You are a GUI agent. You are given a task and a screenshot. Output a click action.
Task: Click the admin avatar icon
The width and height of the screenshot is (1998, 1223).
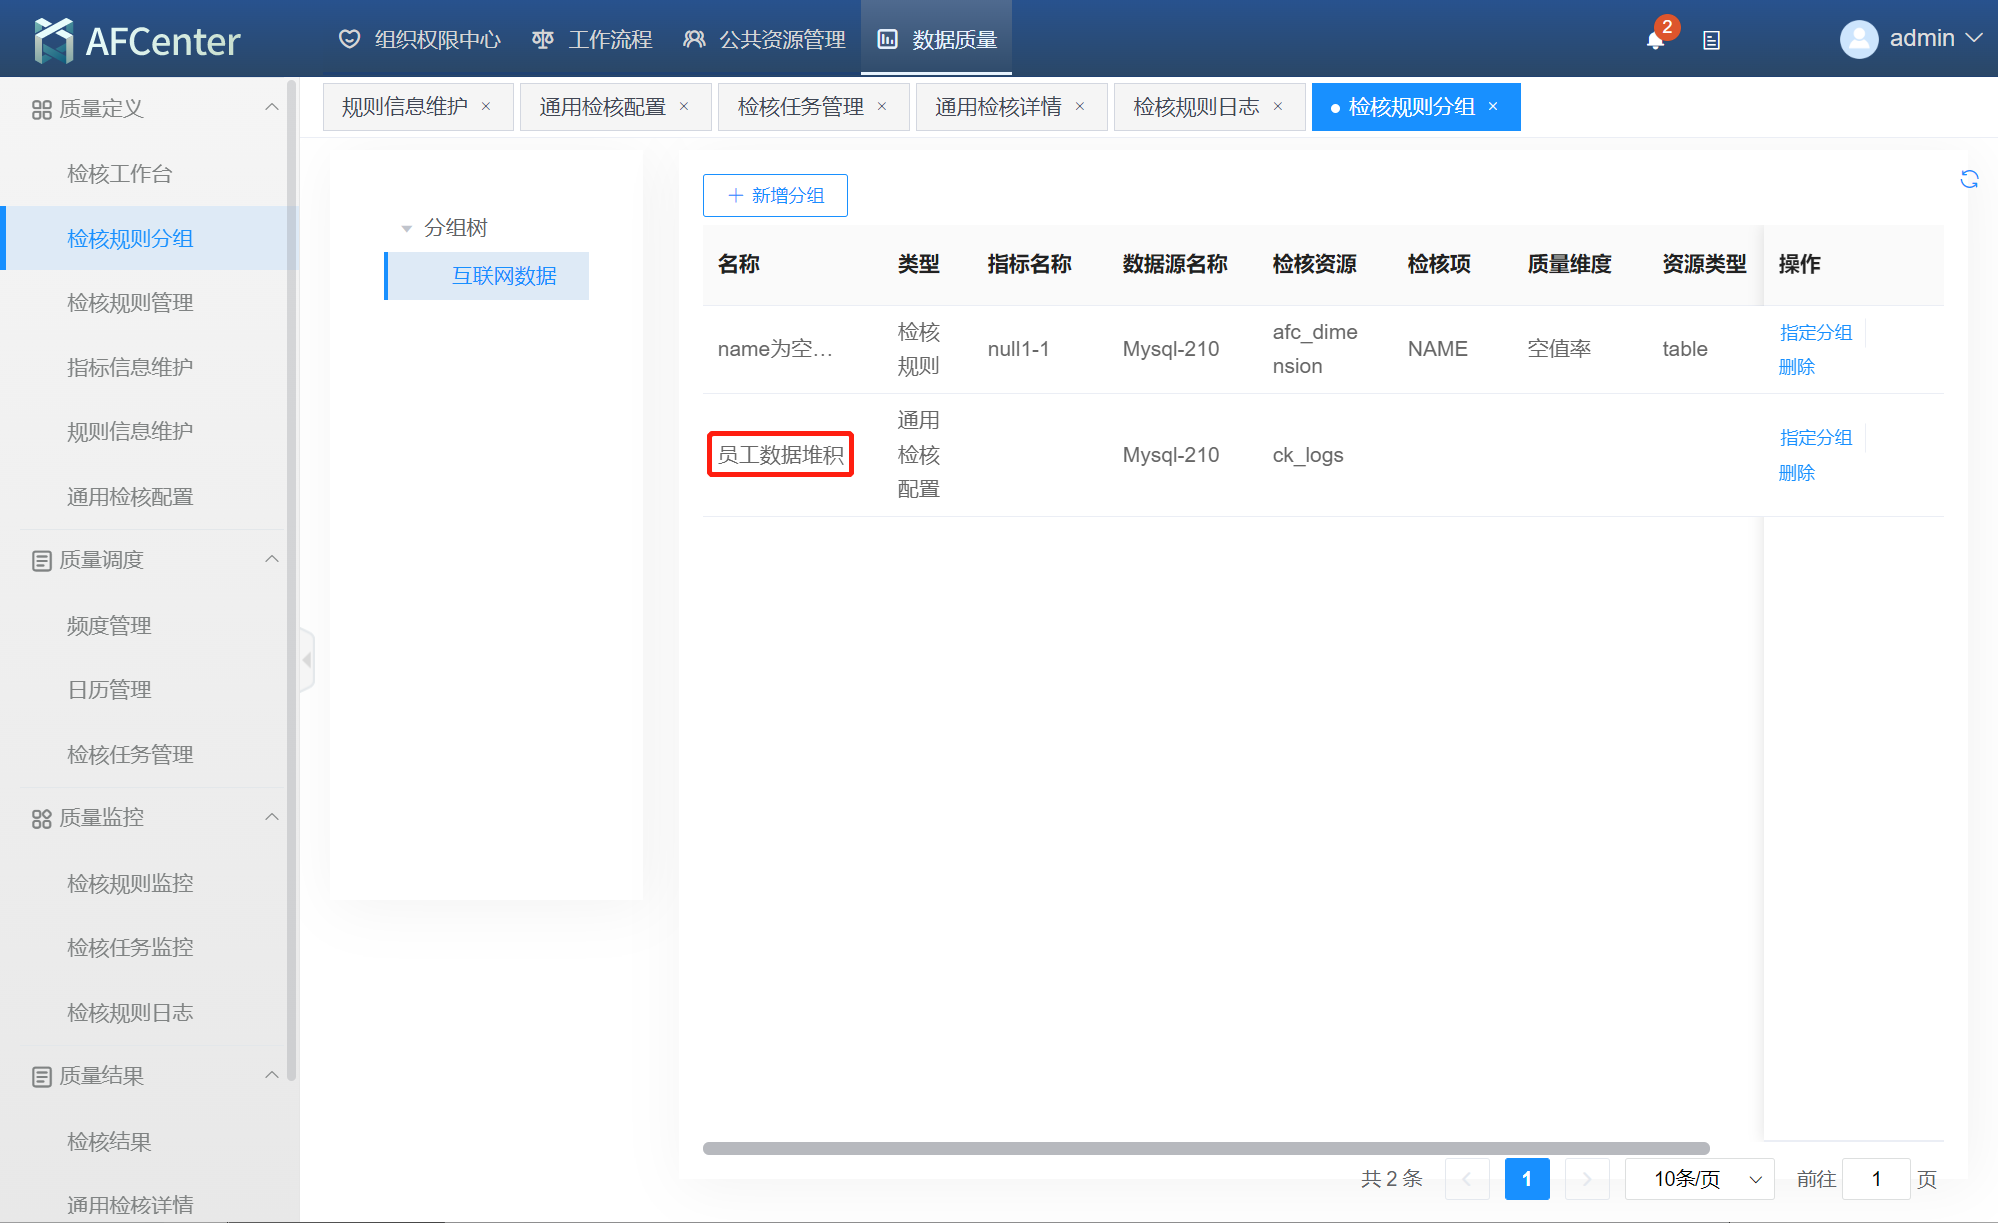click(x=1858, y=39)
